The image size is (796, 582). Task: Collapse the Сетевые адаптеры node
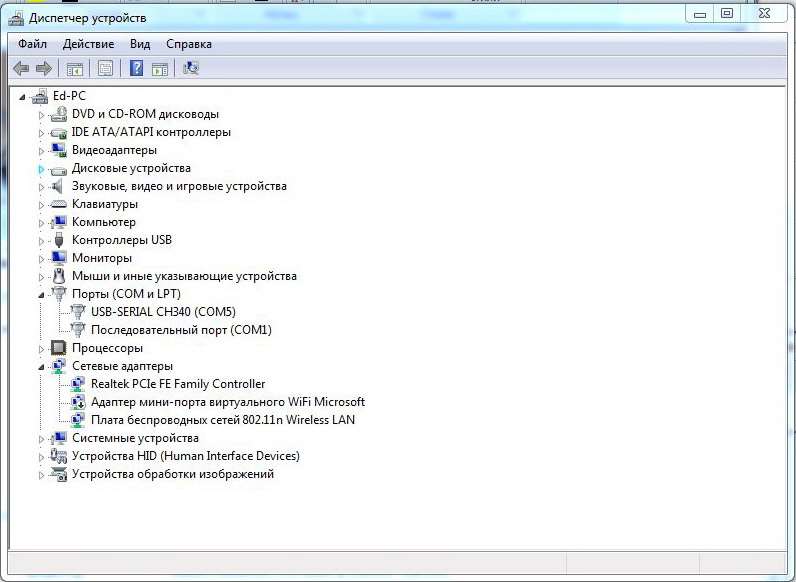click(41, 367)
